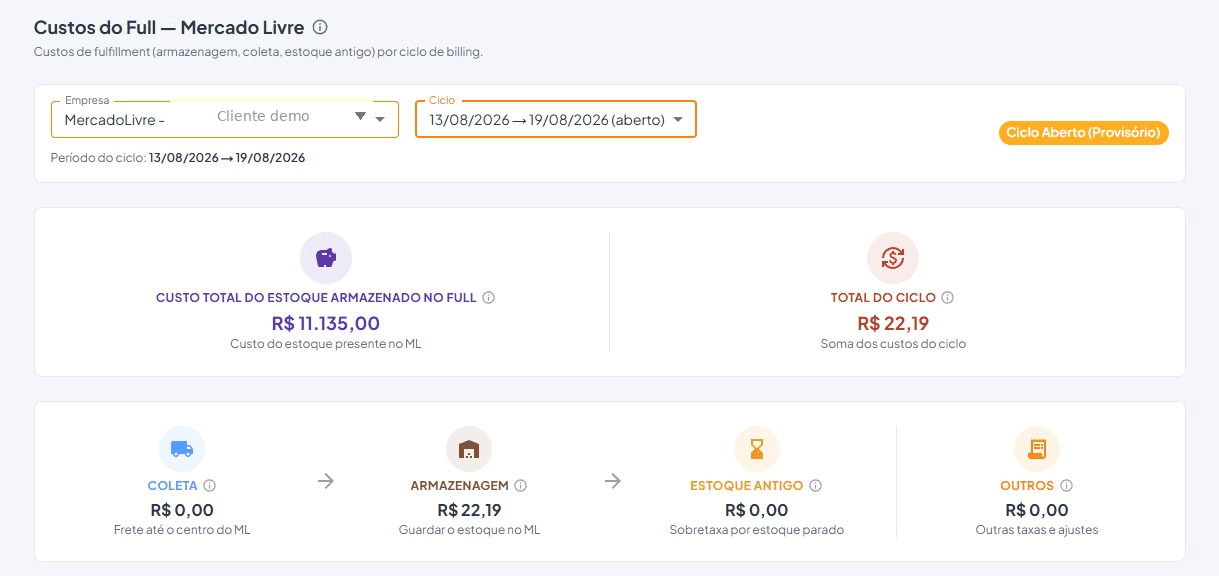Click the blue Coleta truck icon

click(x=182, y=449)
